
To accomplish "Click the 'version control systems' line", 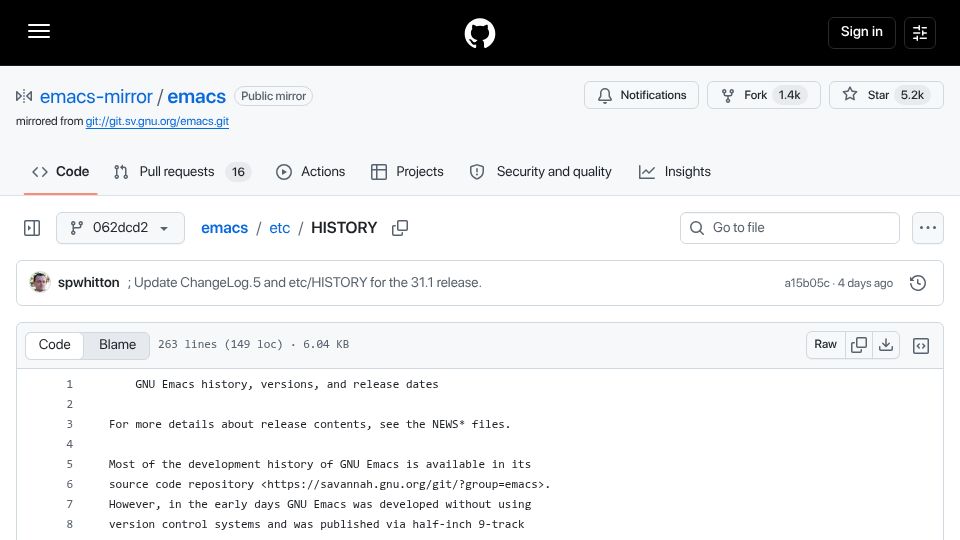I will coord(317,525).
